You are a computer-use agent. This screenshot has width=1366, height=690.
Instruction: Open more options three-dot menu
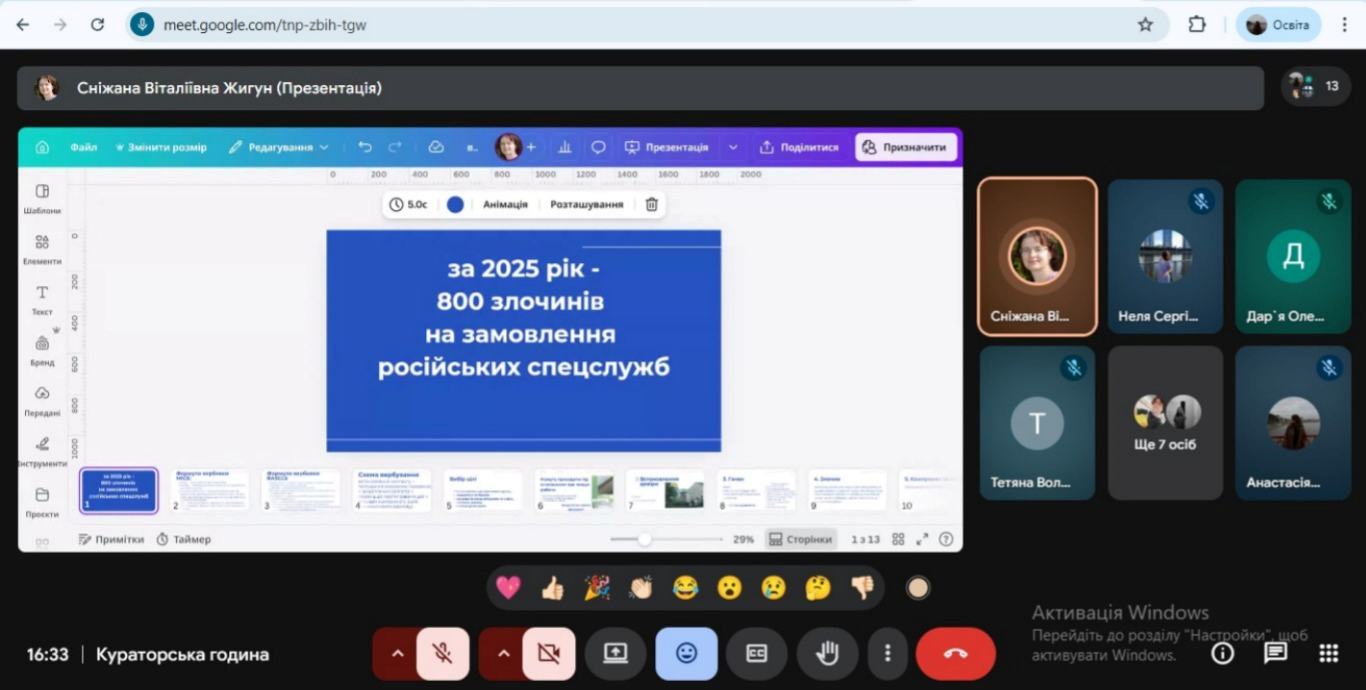(x=887, y=654)
